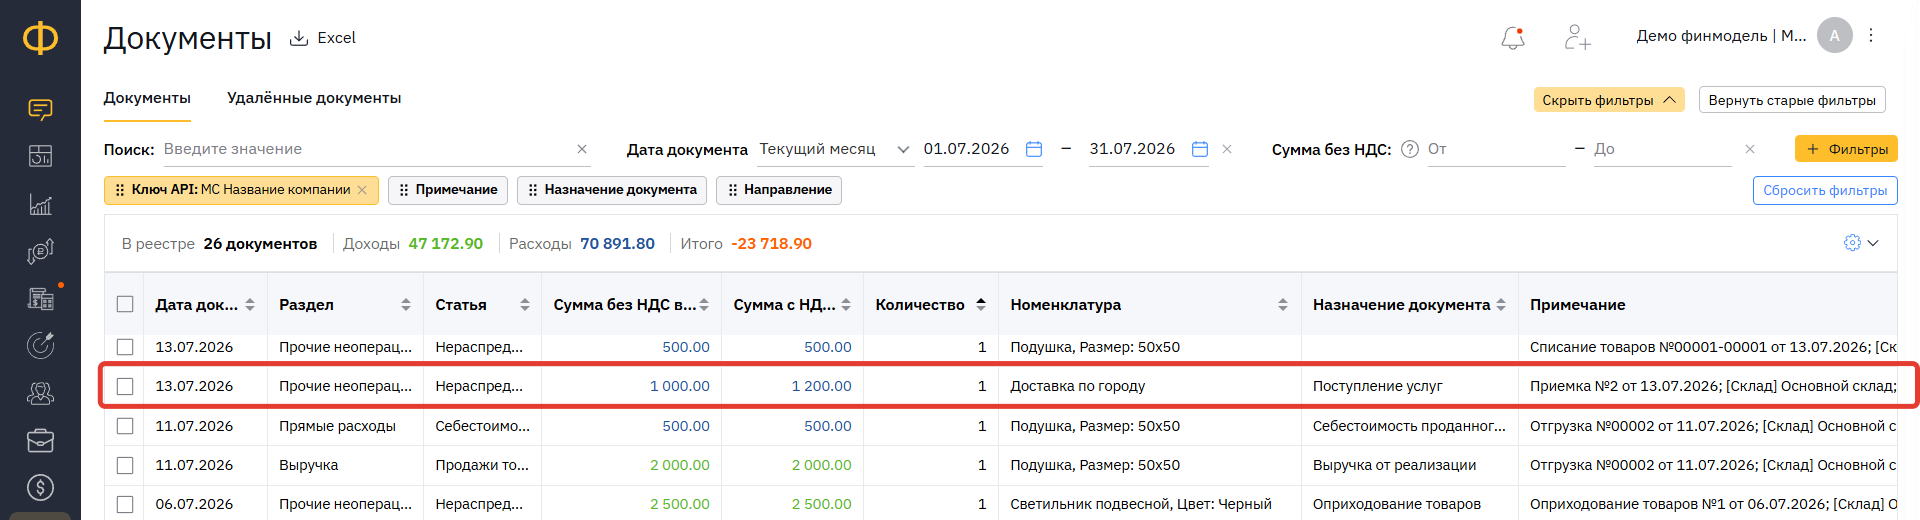Open the briefcase sidebar icon
This screenshot has height=520, width=1920.
click(40, 440)
